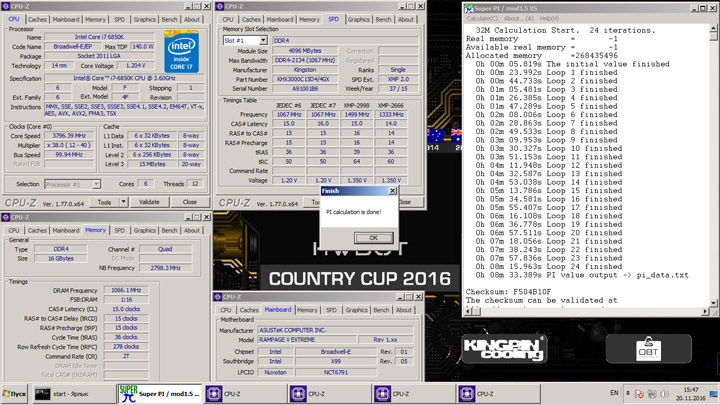The height and width of the screenshot is (405, 720).
Task: Click the Intel Core i7 logo badge
Action: coord(181,51)
